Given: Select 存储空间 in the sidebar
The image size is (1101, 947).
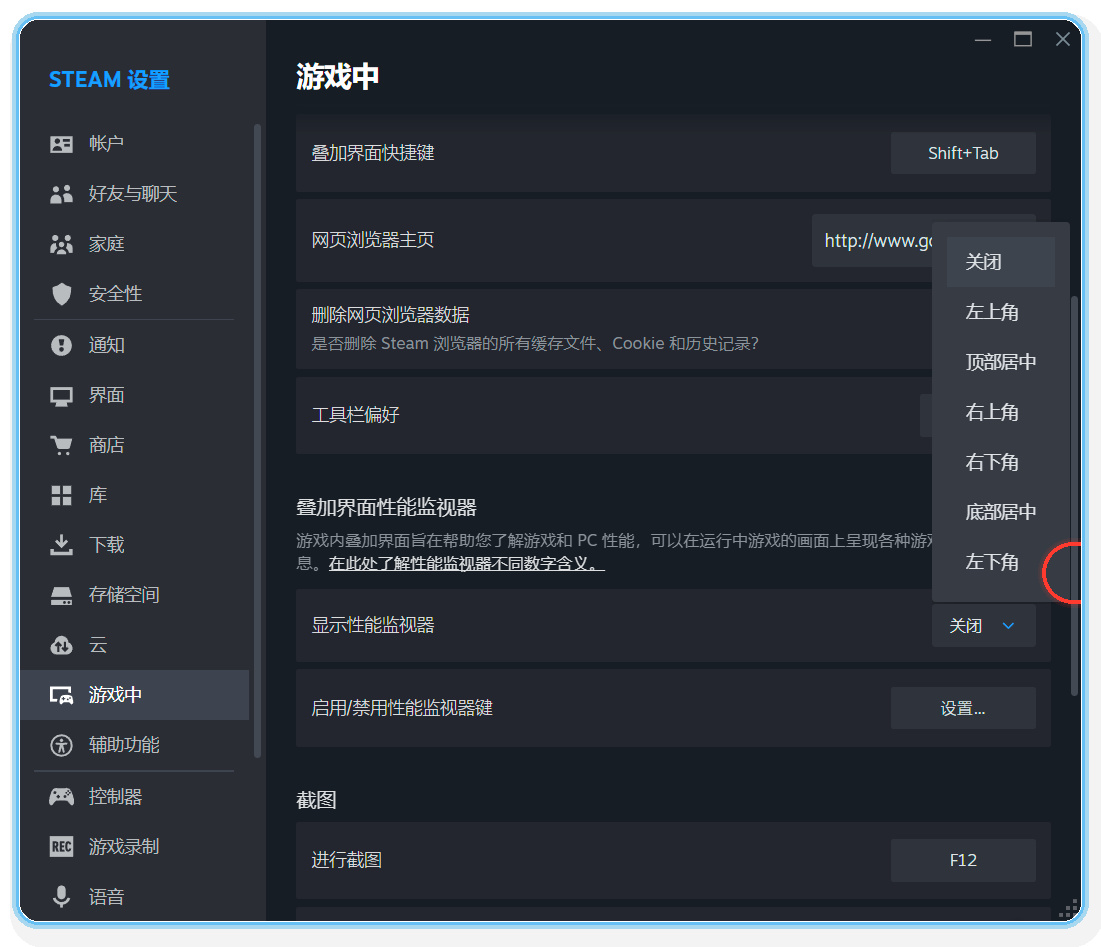Looking at the screenshot, I should point(135,595).
